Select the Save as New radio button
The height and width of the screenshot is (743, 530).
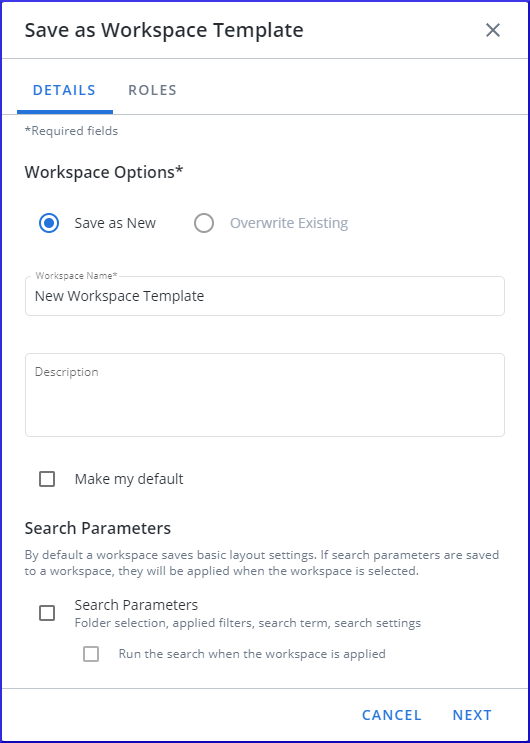click(x=49, y=223)
